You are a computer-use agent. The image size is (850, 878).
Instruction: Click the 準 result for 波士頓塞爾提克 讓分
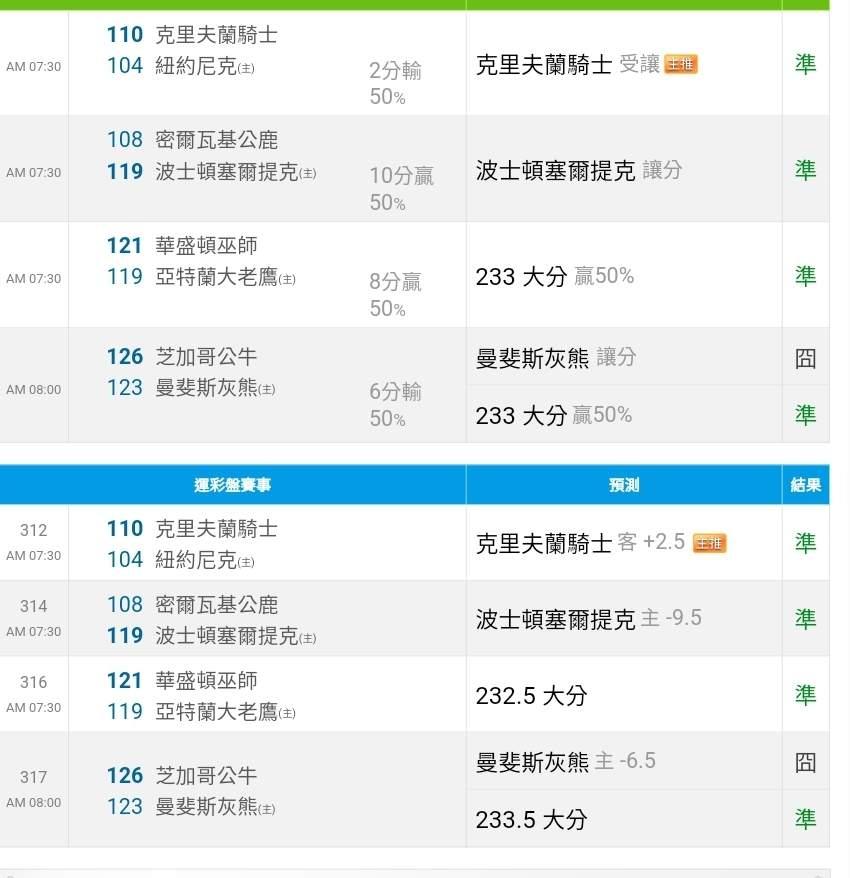(805, 170)
